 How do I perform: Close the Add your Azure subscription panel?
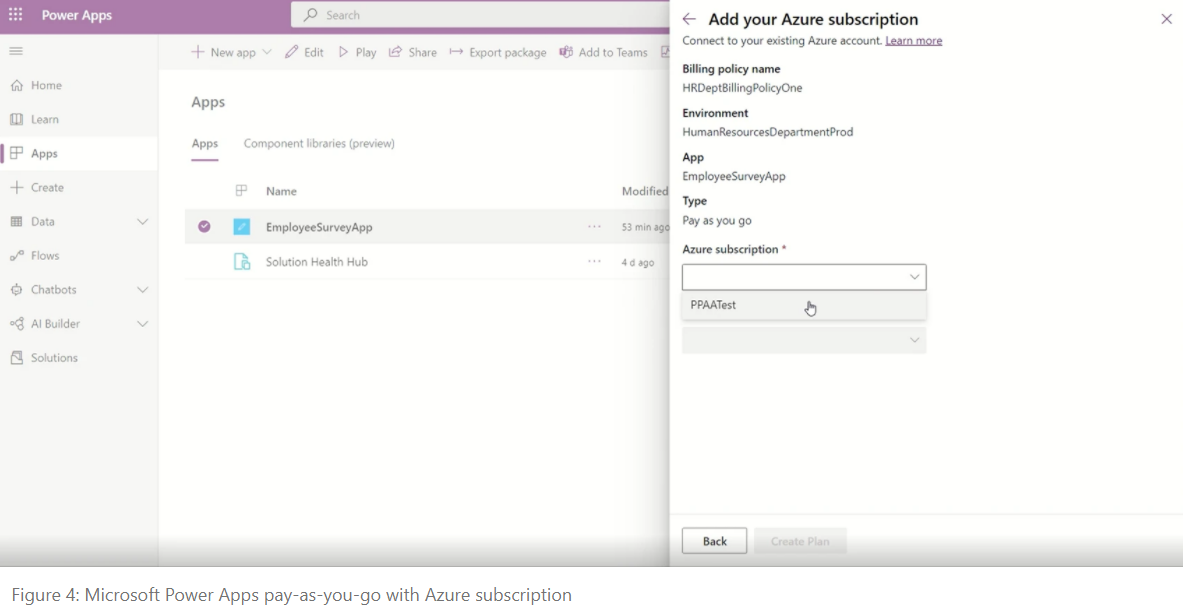click(1166, 20)
